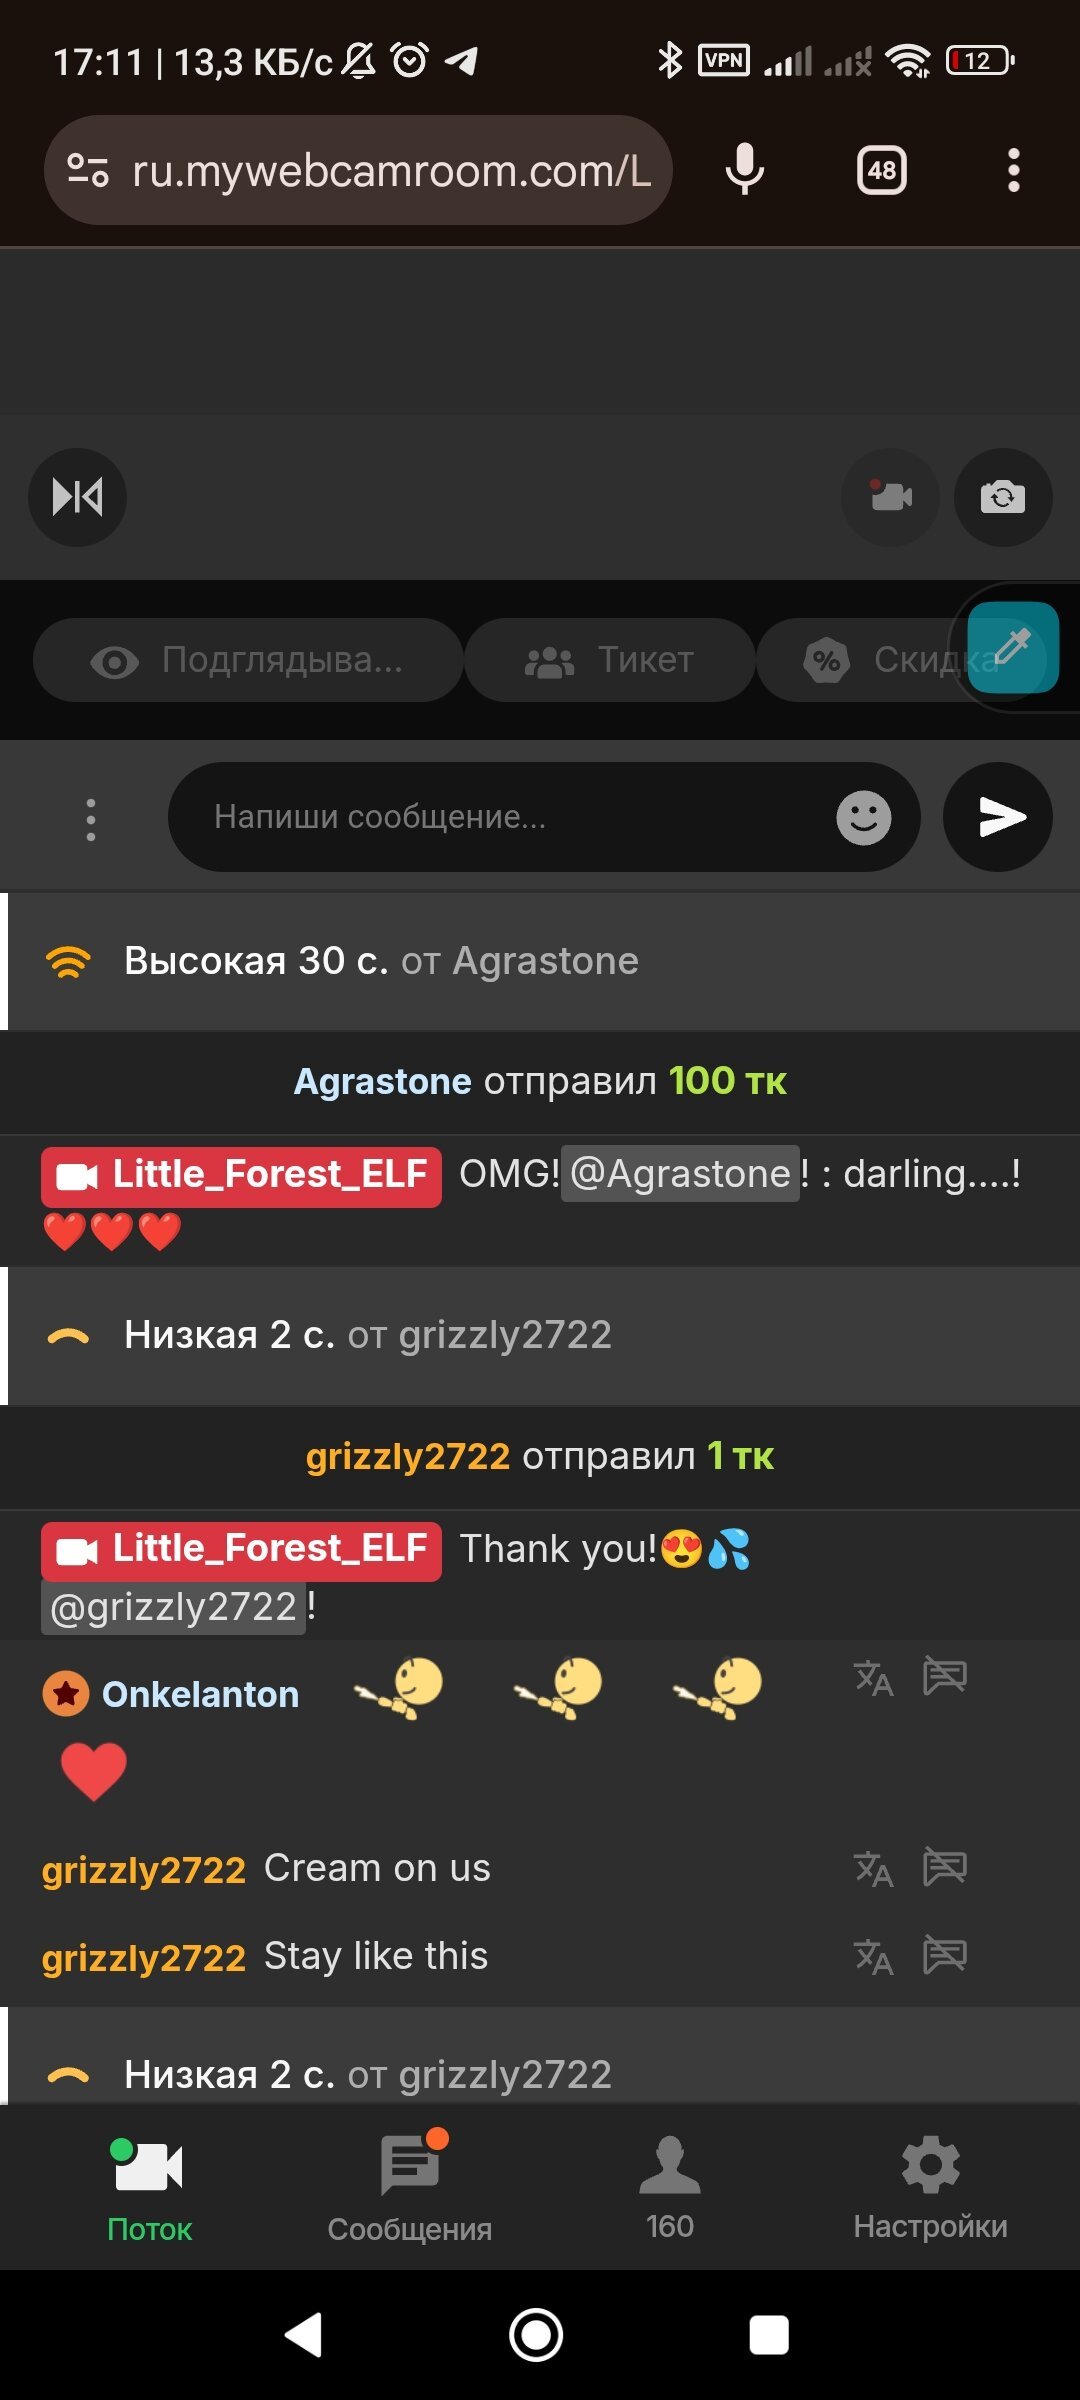This screenshot has height=2400, width=1080.
Task: Open the Настройки tab
Action: (930, 2188)
